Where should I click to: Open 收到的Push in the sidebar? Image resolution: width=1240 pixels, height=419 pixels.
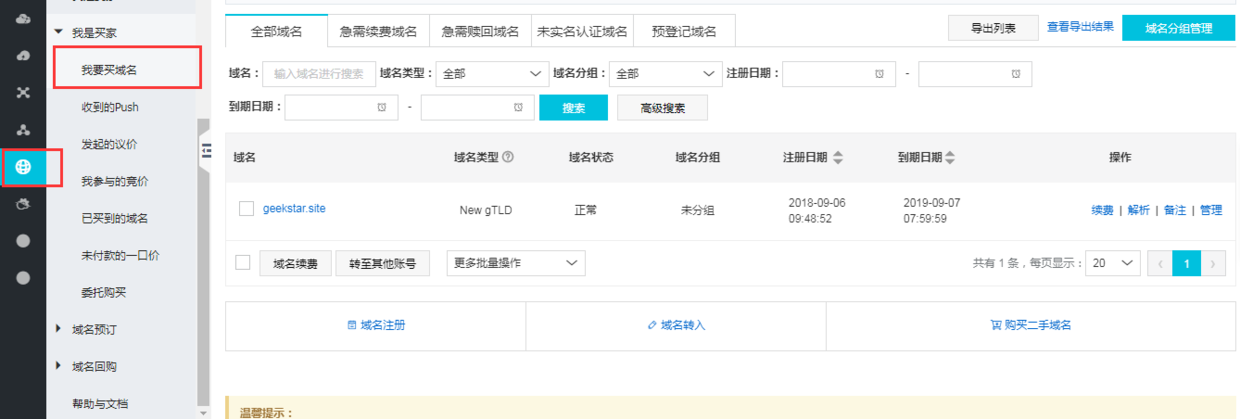[x=110, y=107]
